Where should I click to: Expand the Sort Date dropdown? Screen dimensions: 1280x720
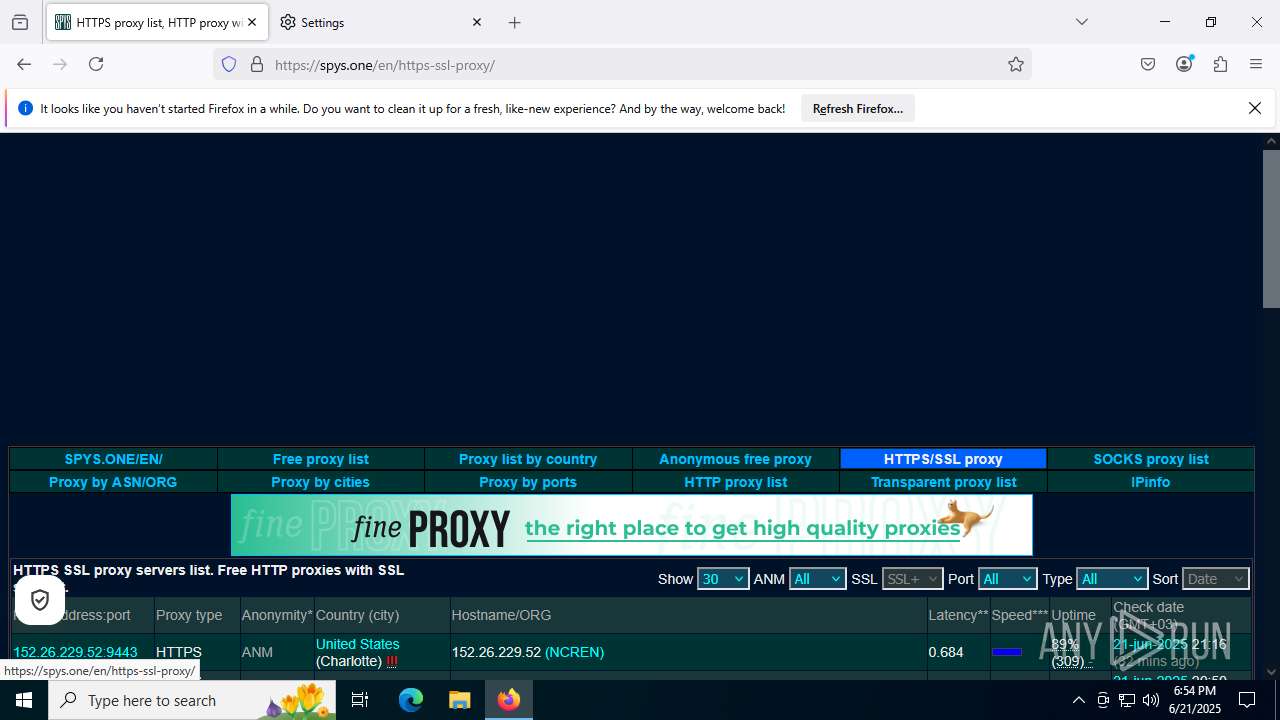1215,579
